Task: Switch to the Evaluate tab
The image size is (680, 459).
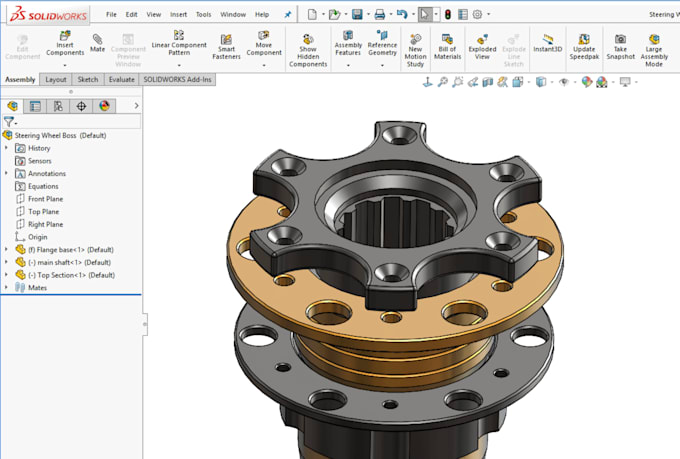Action: 121,79
